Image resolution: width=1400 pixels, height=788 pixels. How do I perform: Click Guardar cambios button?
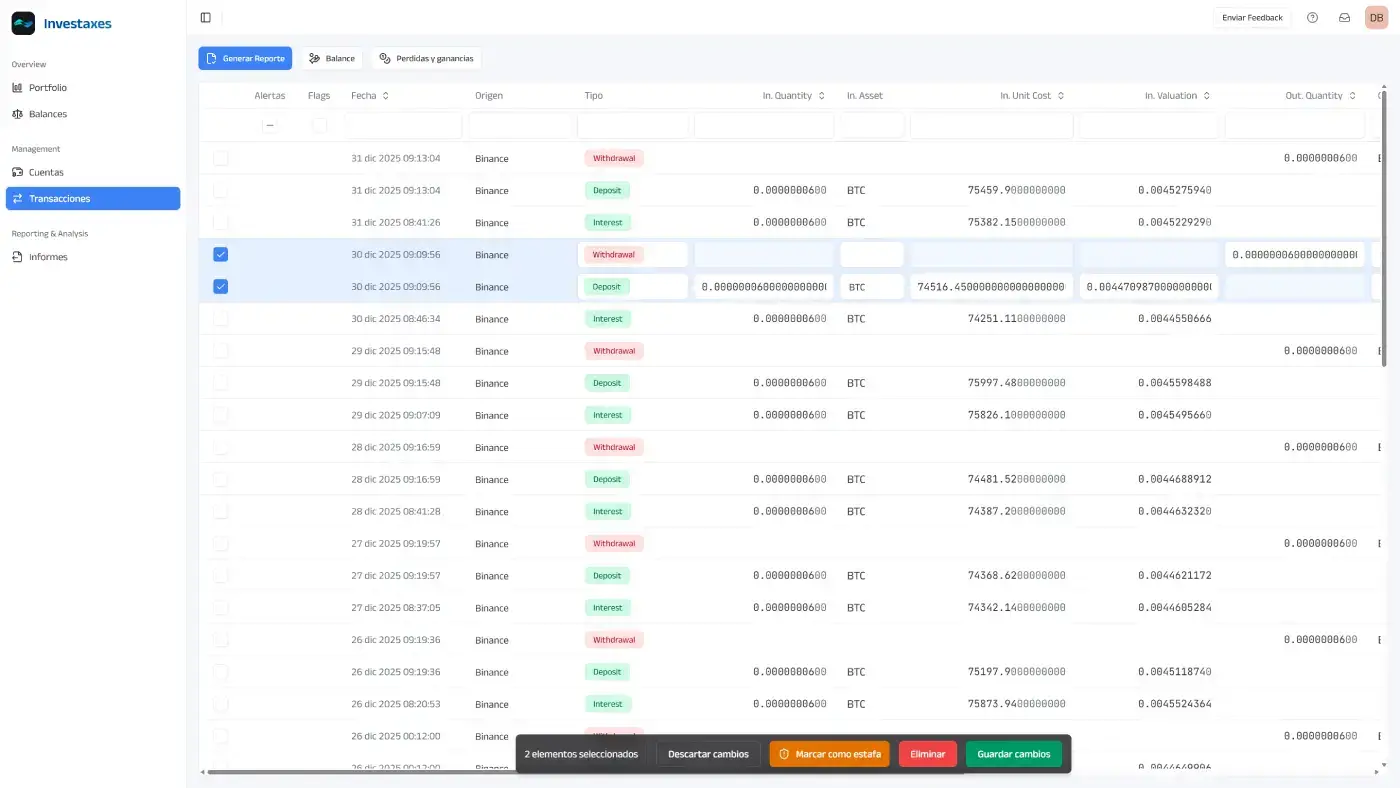click(1014, 754)
